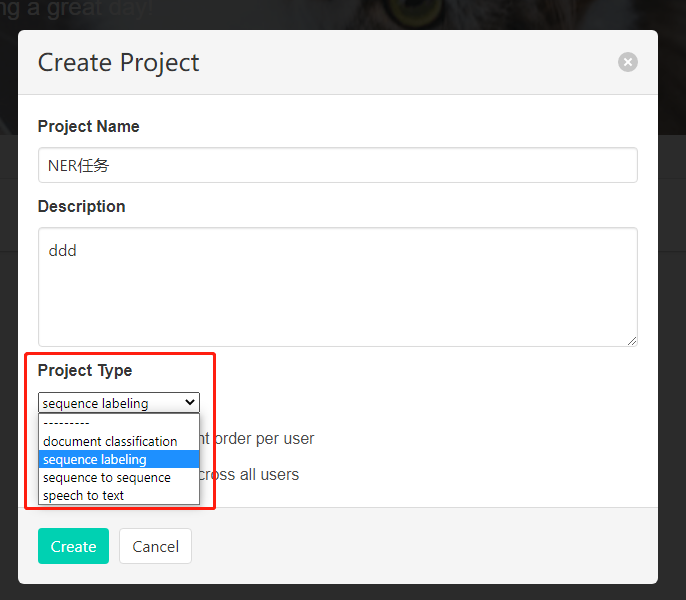This screenshot has height=600, width=686.
Task: Grab the Description textarea resize handle
Action: (x=631, y=340)
